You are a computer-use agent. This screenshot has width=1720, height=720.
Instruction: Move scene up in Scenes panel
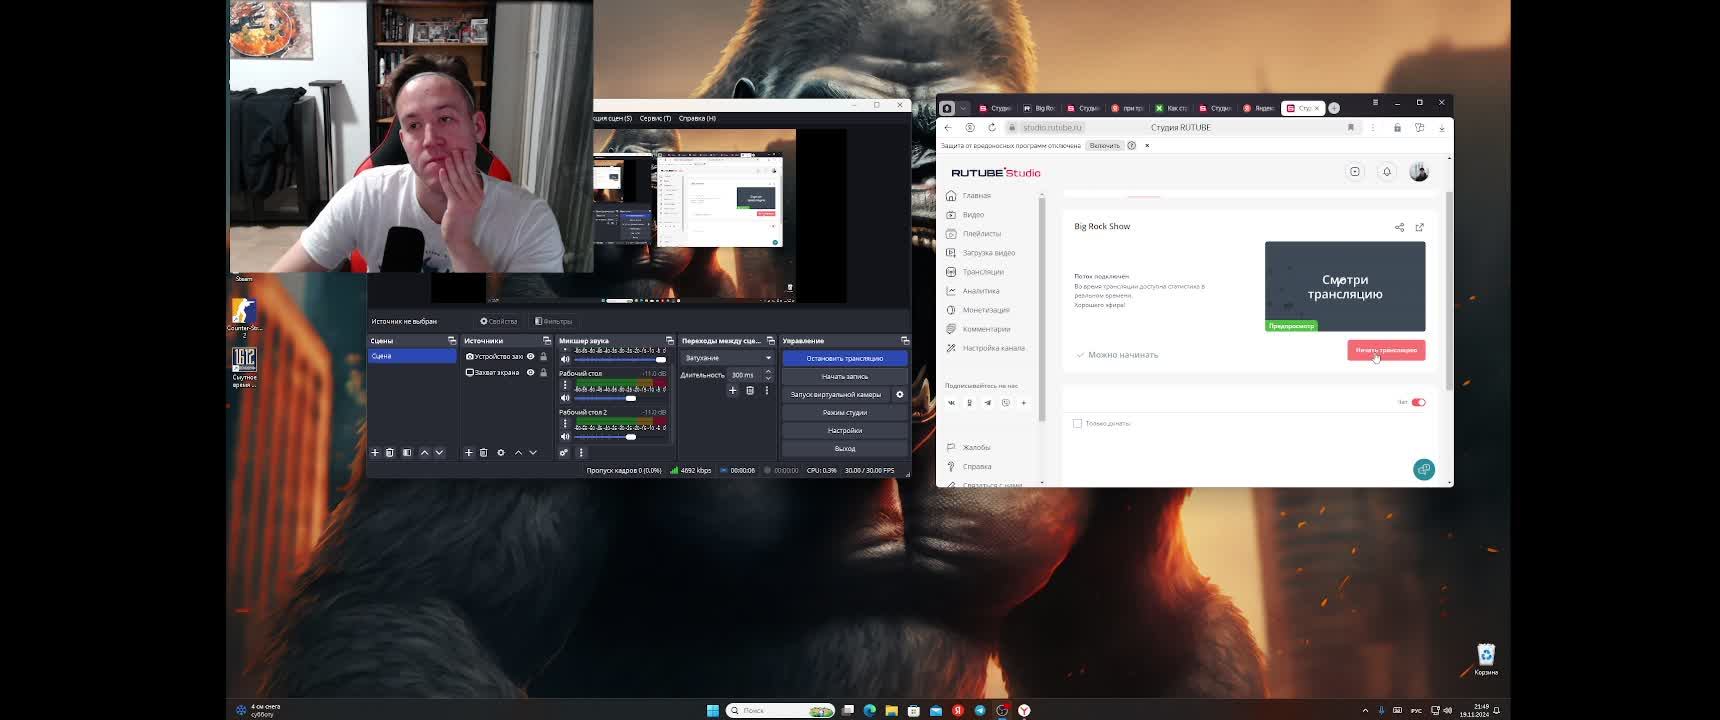tap(424, 452)
